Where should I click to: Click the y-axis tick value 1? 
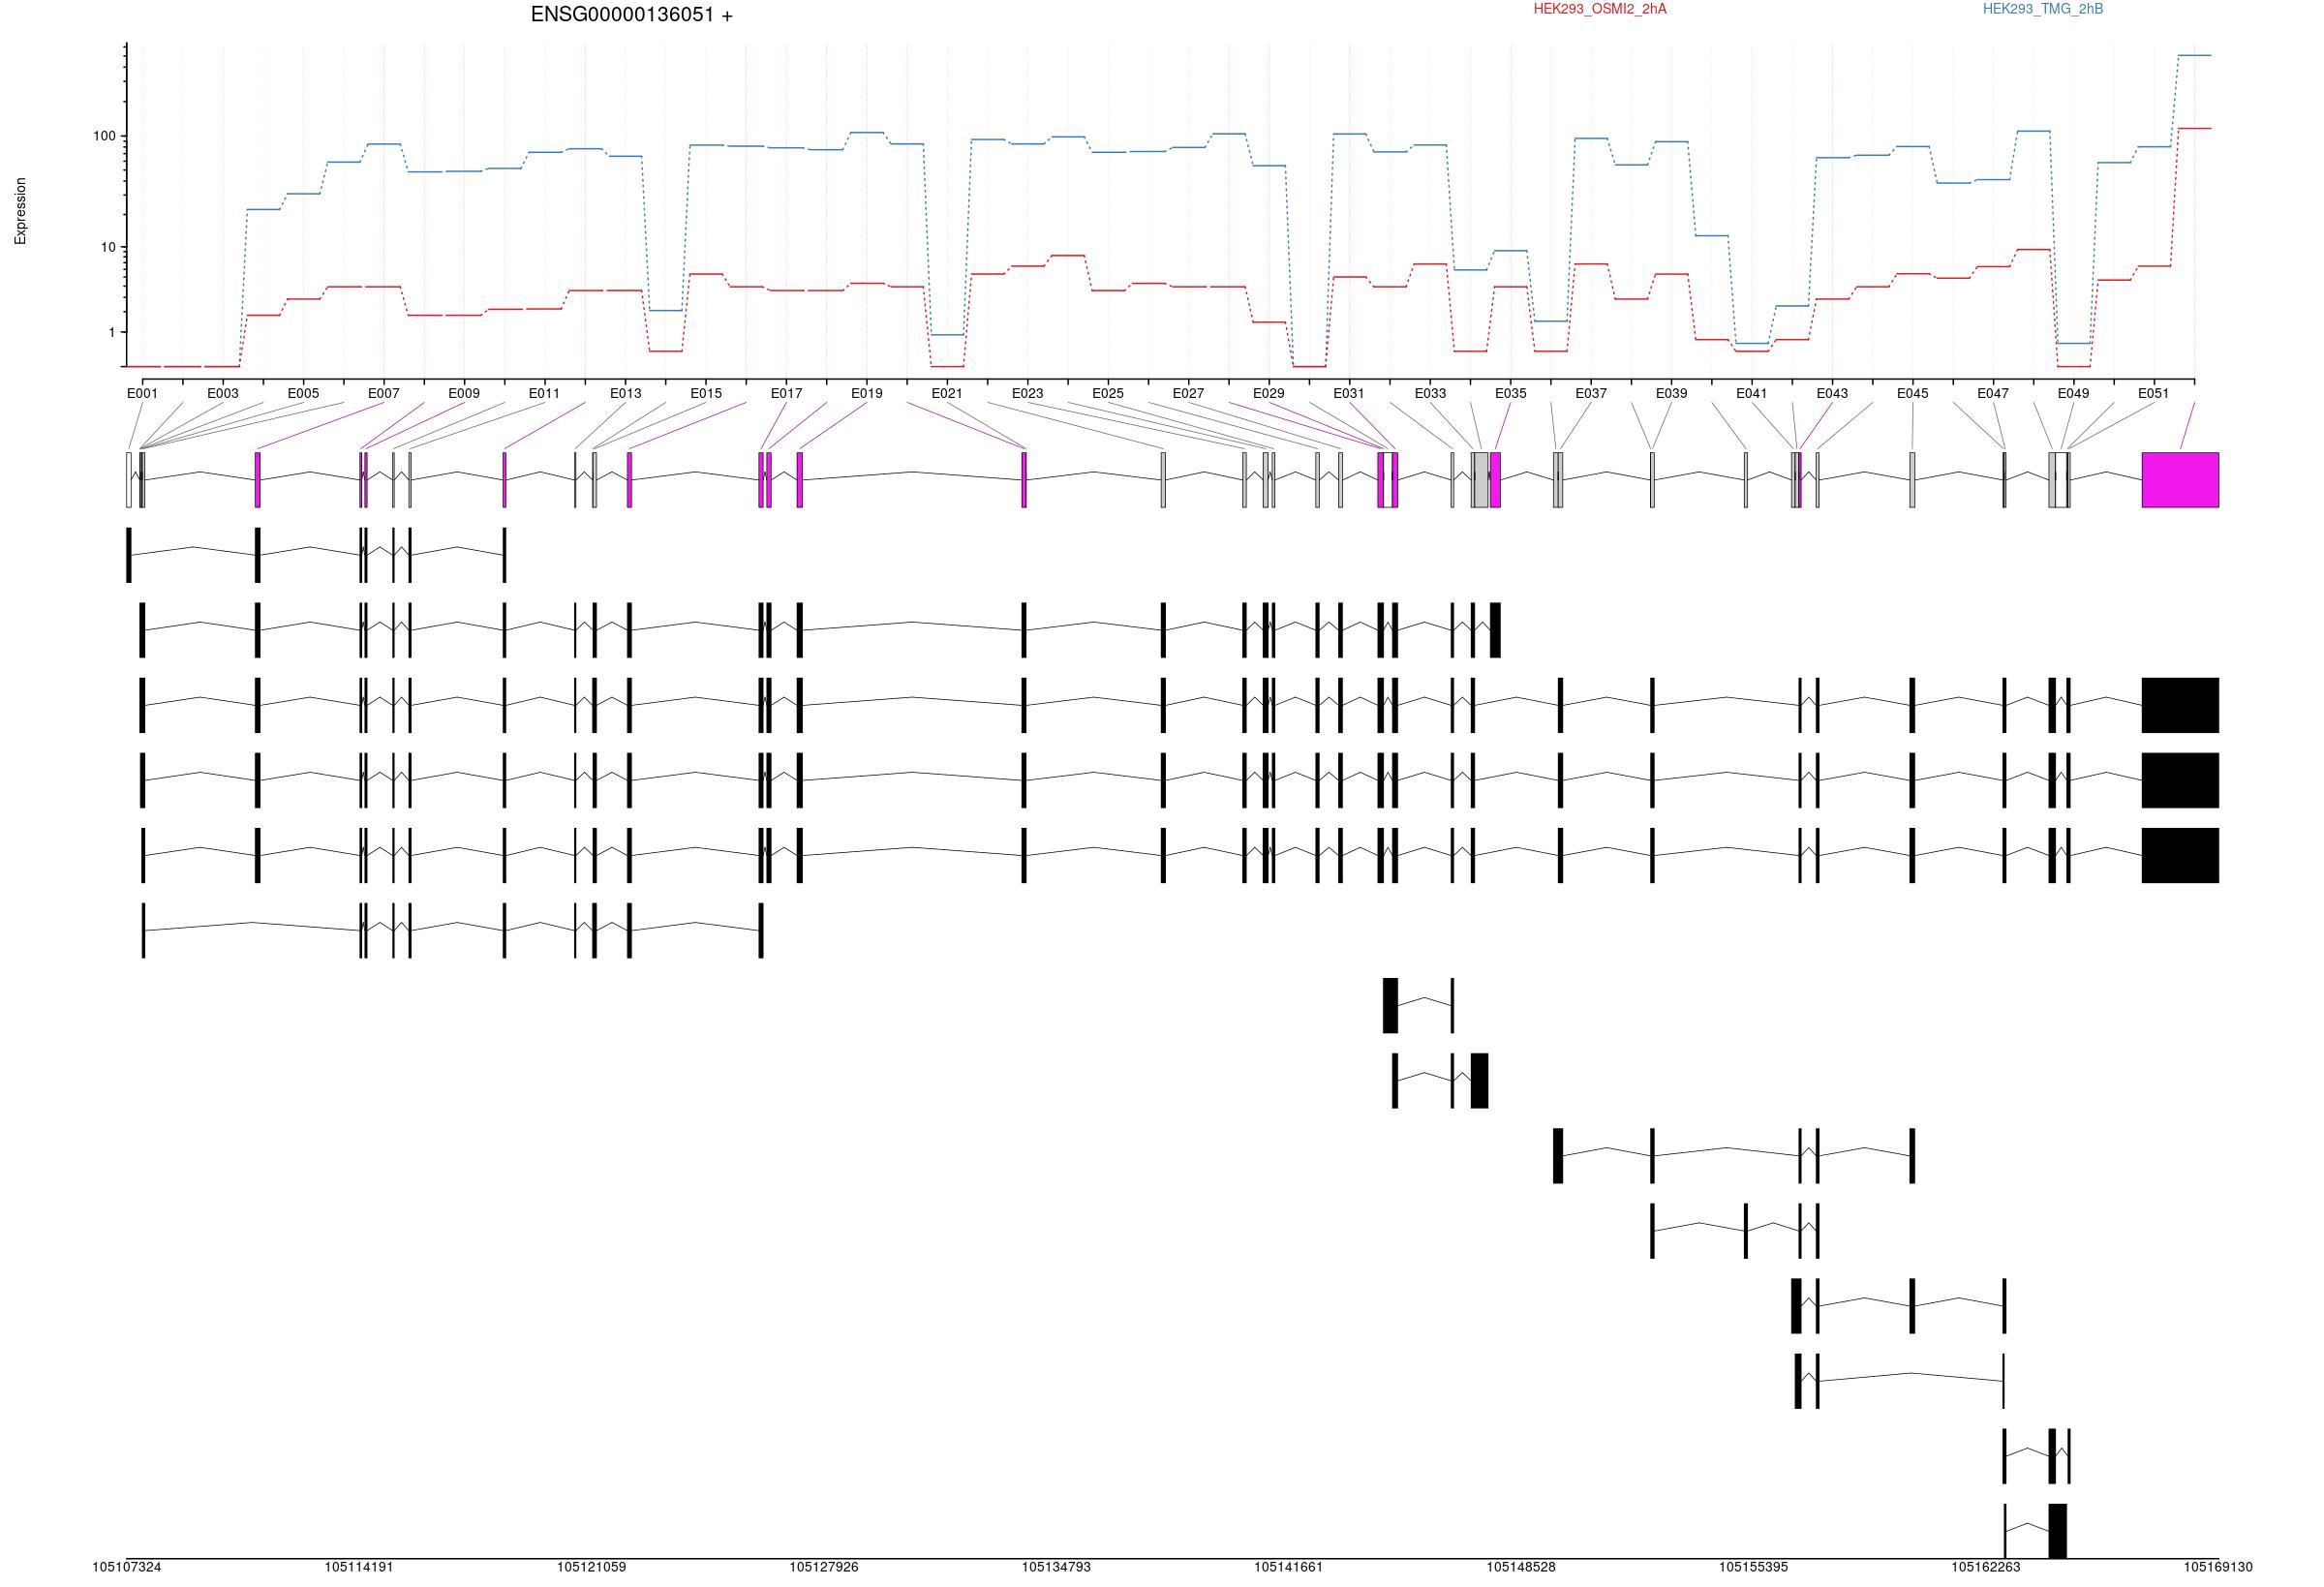click(x=112, y=332)
